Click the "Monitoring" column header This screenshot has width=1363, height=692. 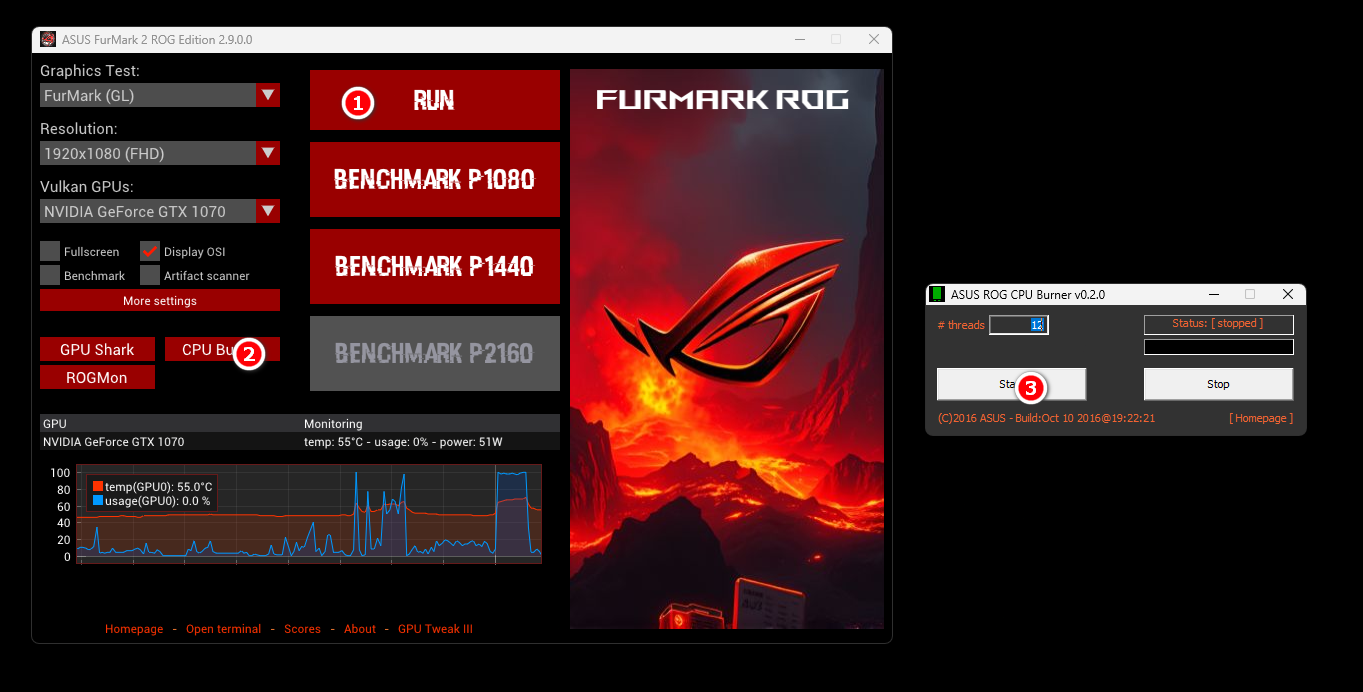(x=333, y=424)
